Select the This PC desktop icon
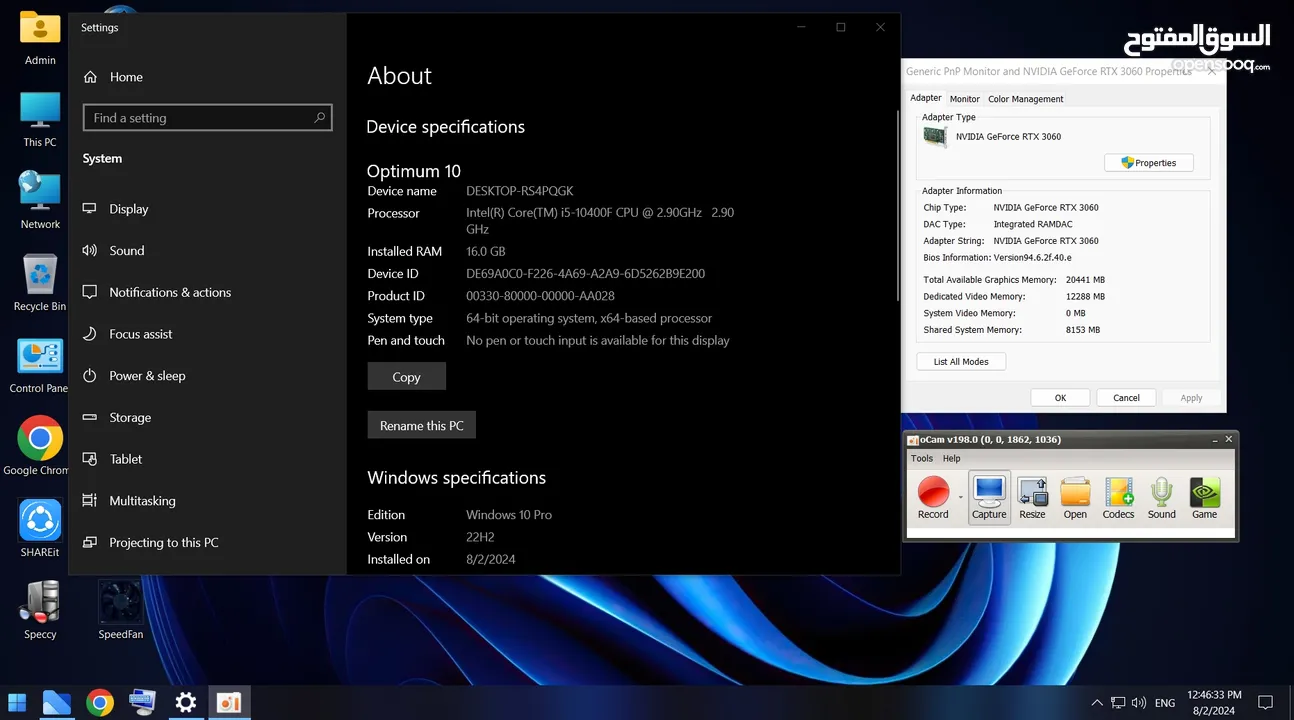This screenshot has height=720, width=1294. pyautogui.click(x=40, y=120)
